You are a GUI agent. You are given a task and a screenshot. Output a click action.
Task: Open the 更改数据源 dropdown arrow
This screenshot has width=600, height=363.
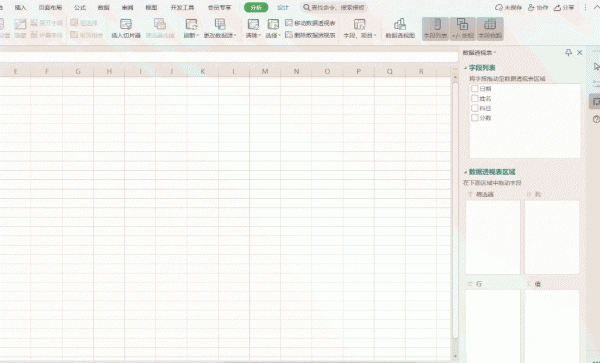235,36
